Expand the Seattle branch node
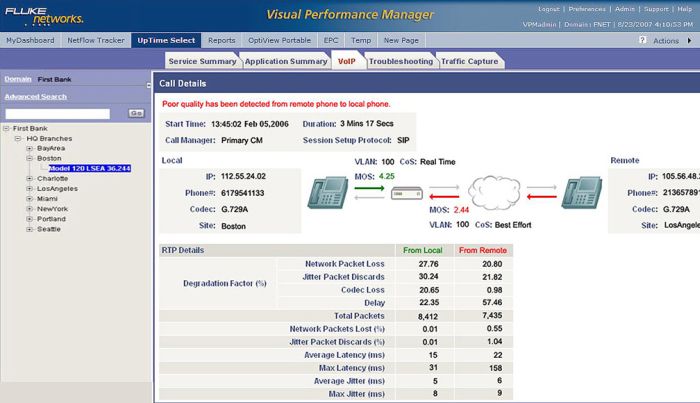This screenshot has width=700, height=403. tap(30, 229)
